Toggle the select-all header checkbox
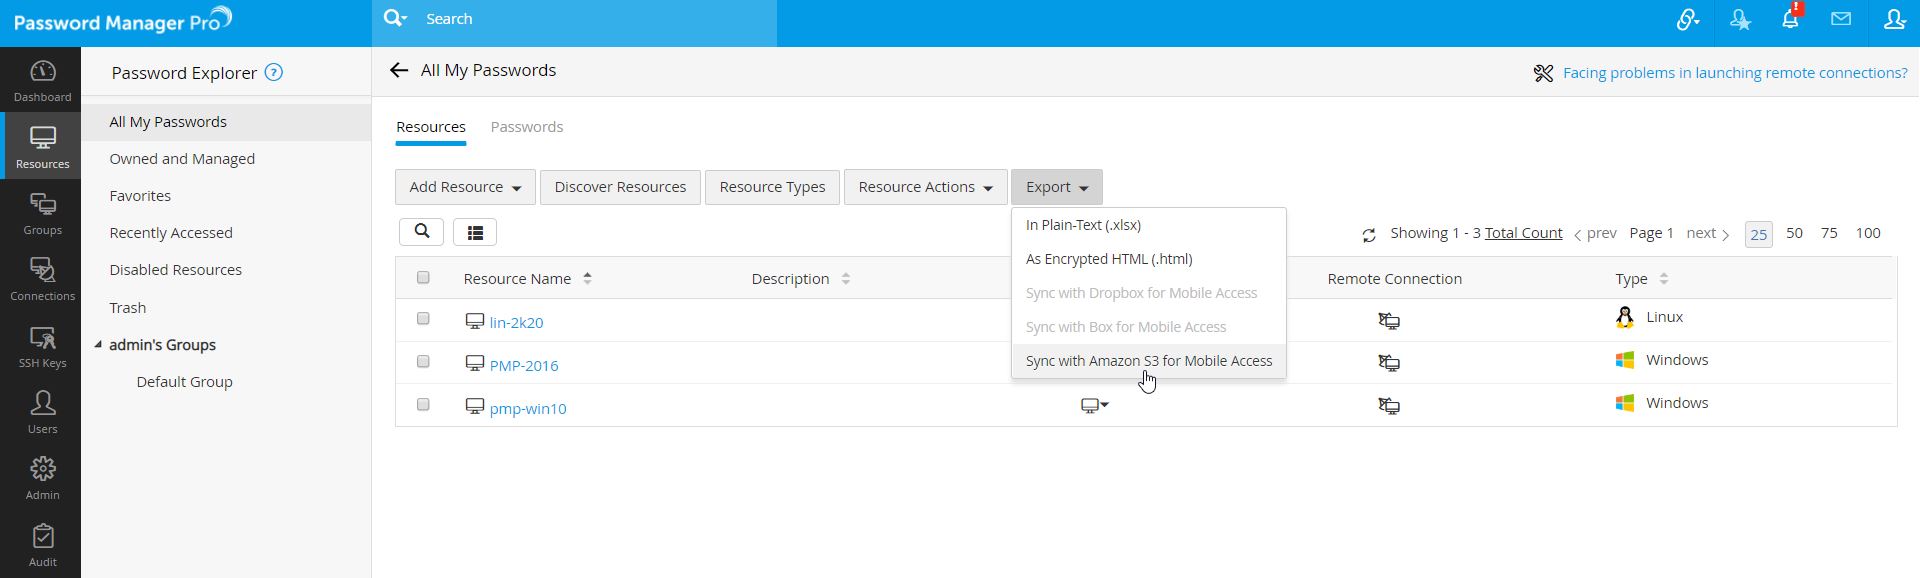1920x578 pixels. (423, 278)
